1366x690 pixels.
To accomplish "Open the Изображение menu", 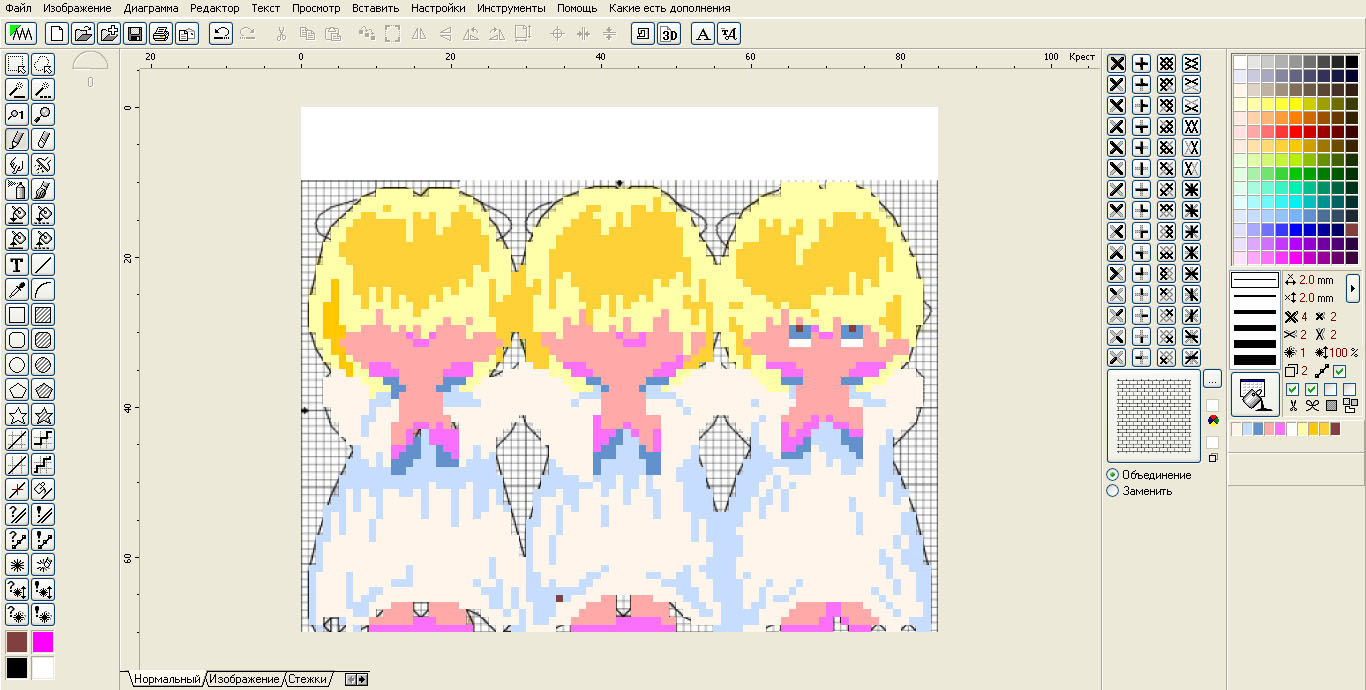I will (76, 8).
